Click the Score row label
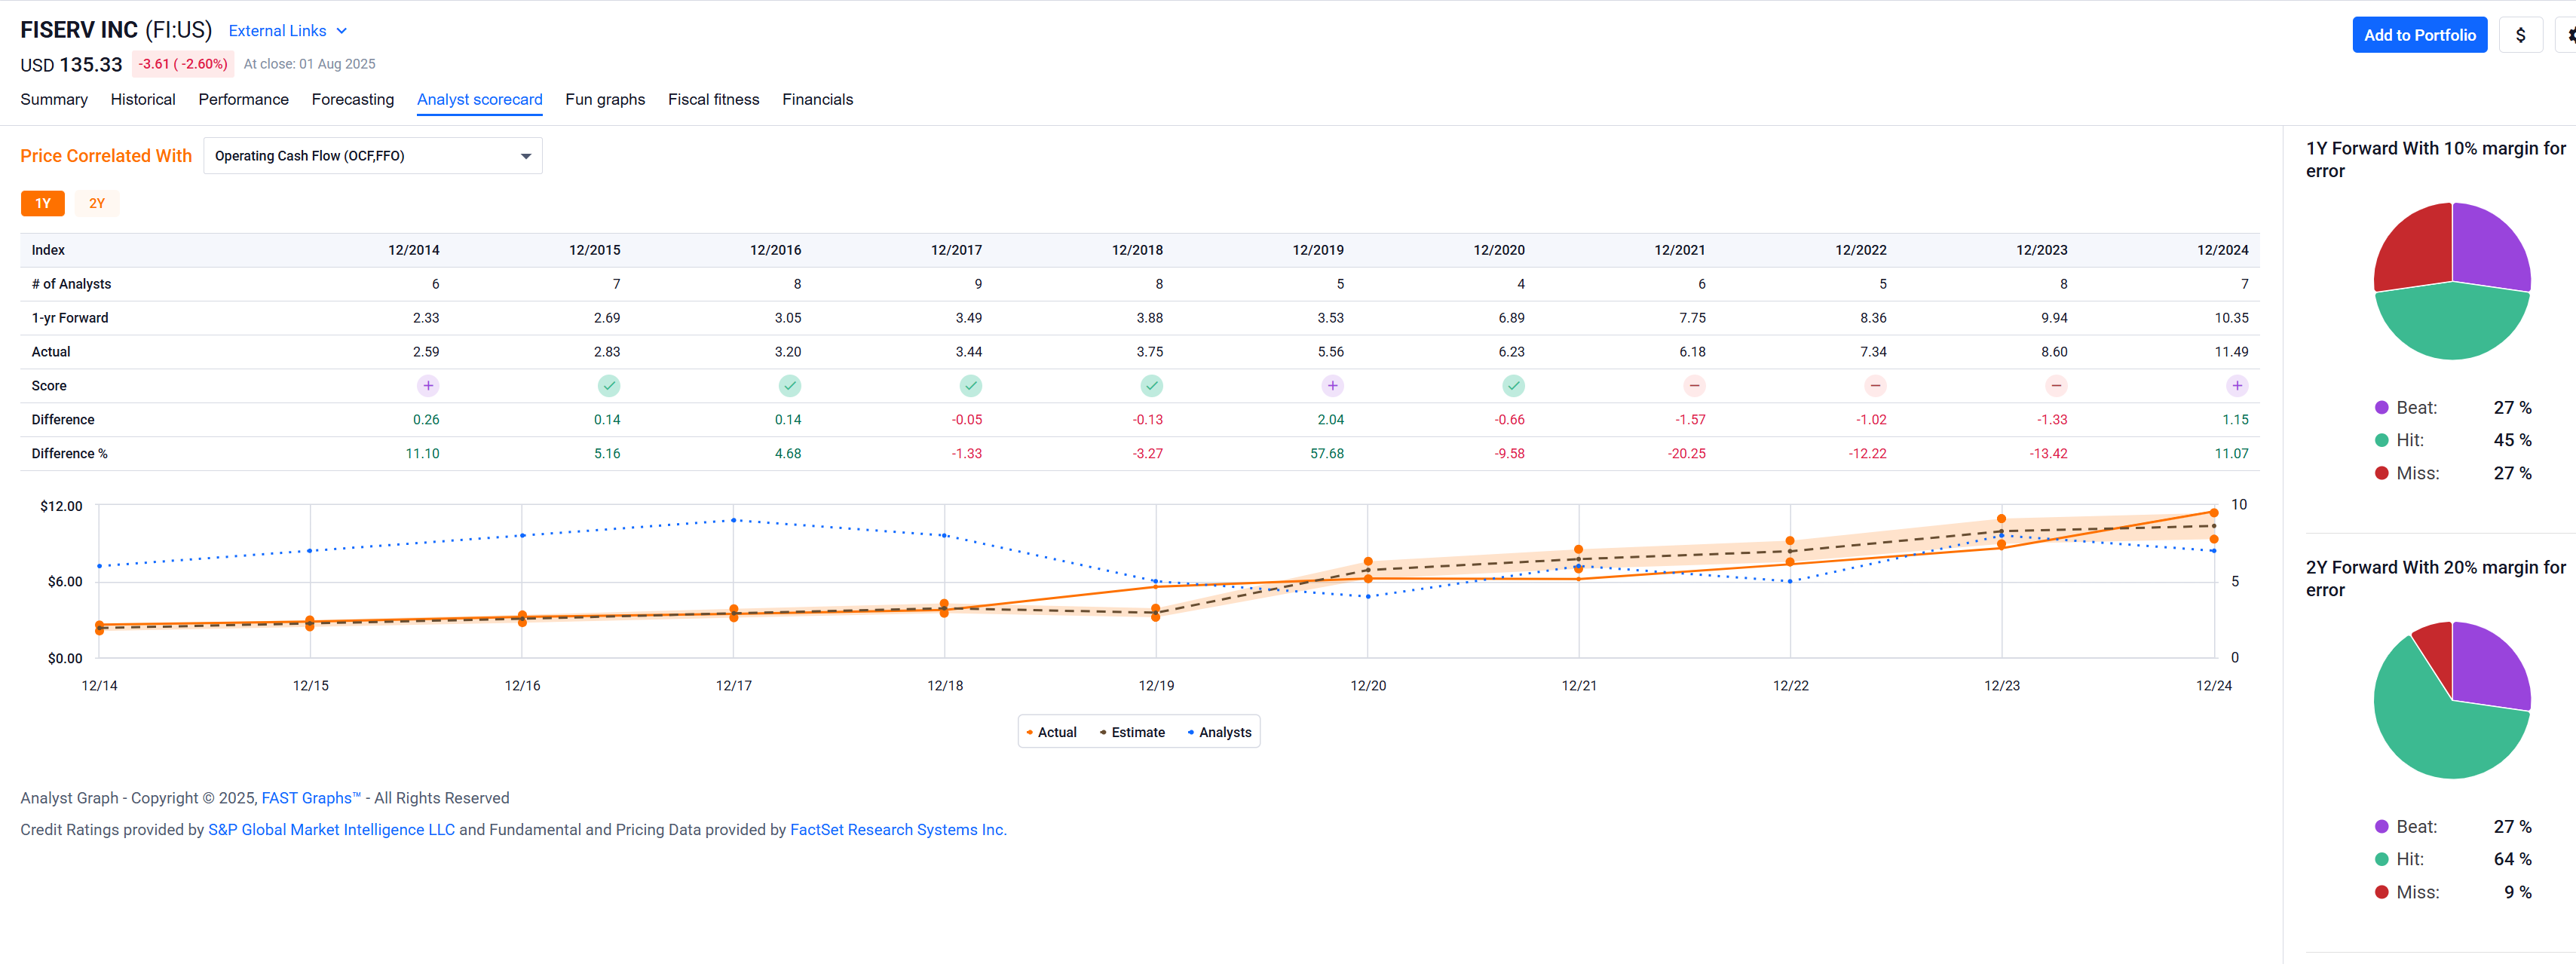The width and height of the screenshot is (2576, 970). click(x=49, y=387)
